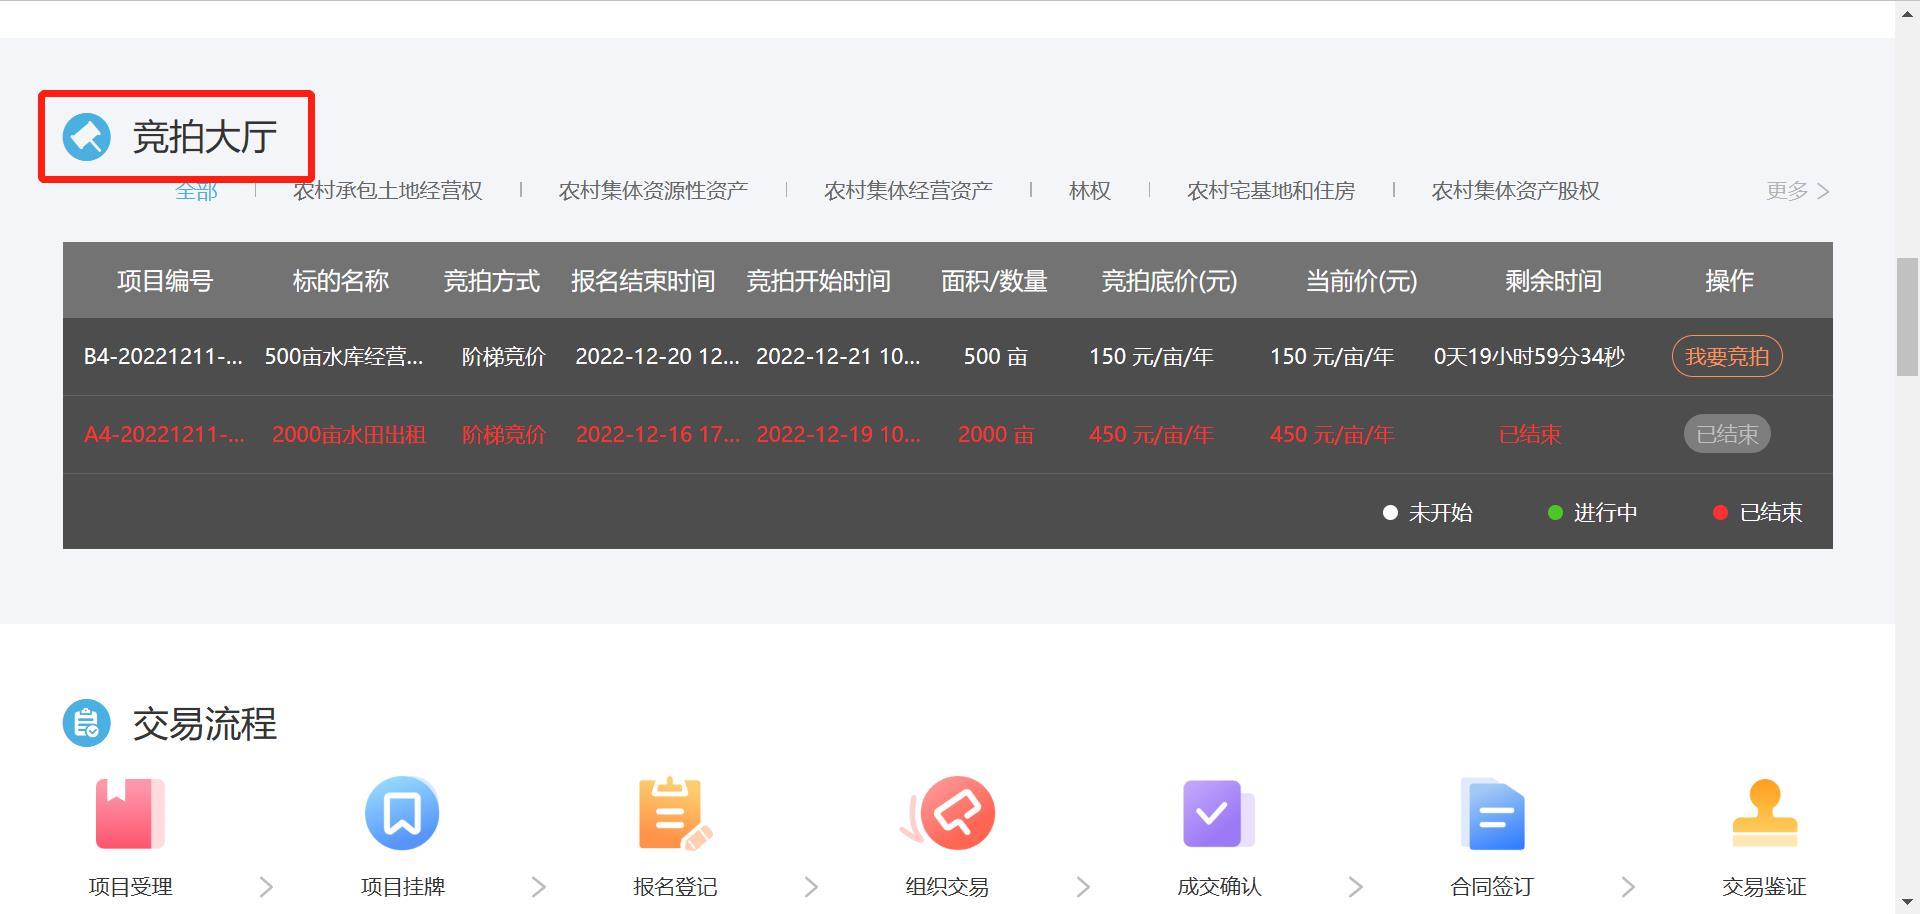Select the 全部 category tab

[196, 191]
